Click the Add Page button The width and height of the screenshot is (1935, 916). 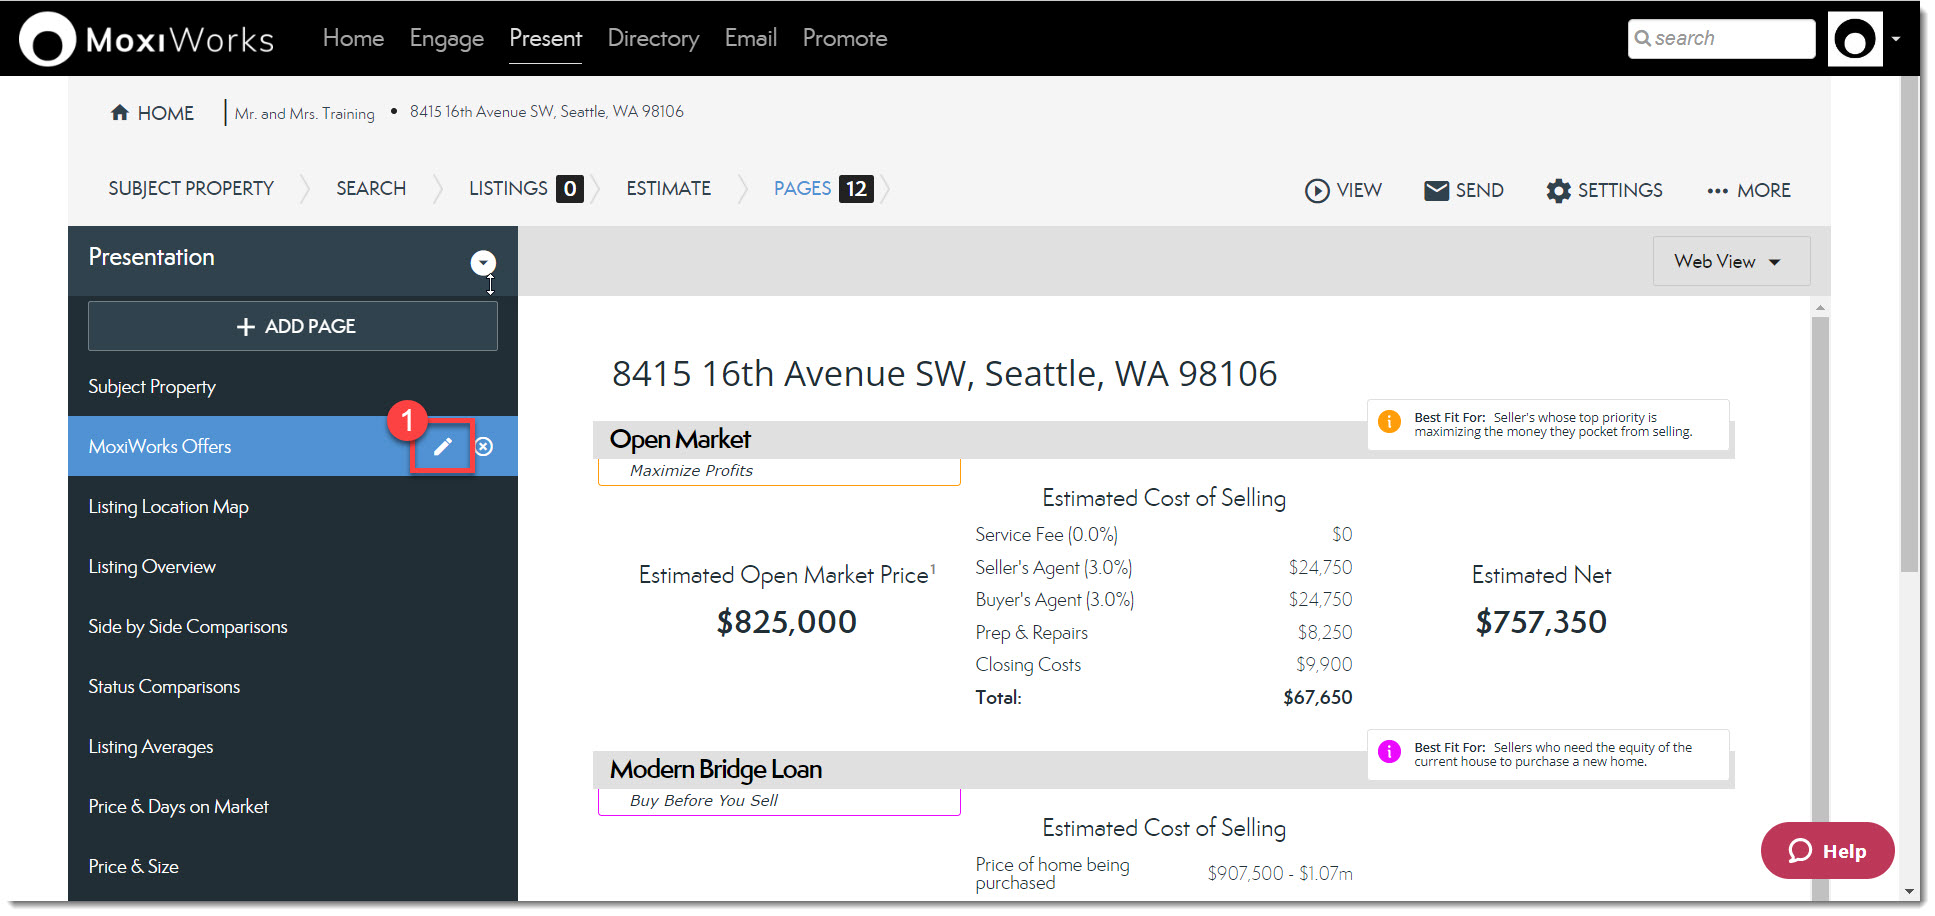click(x=293, y=326)
